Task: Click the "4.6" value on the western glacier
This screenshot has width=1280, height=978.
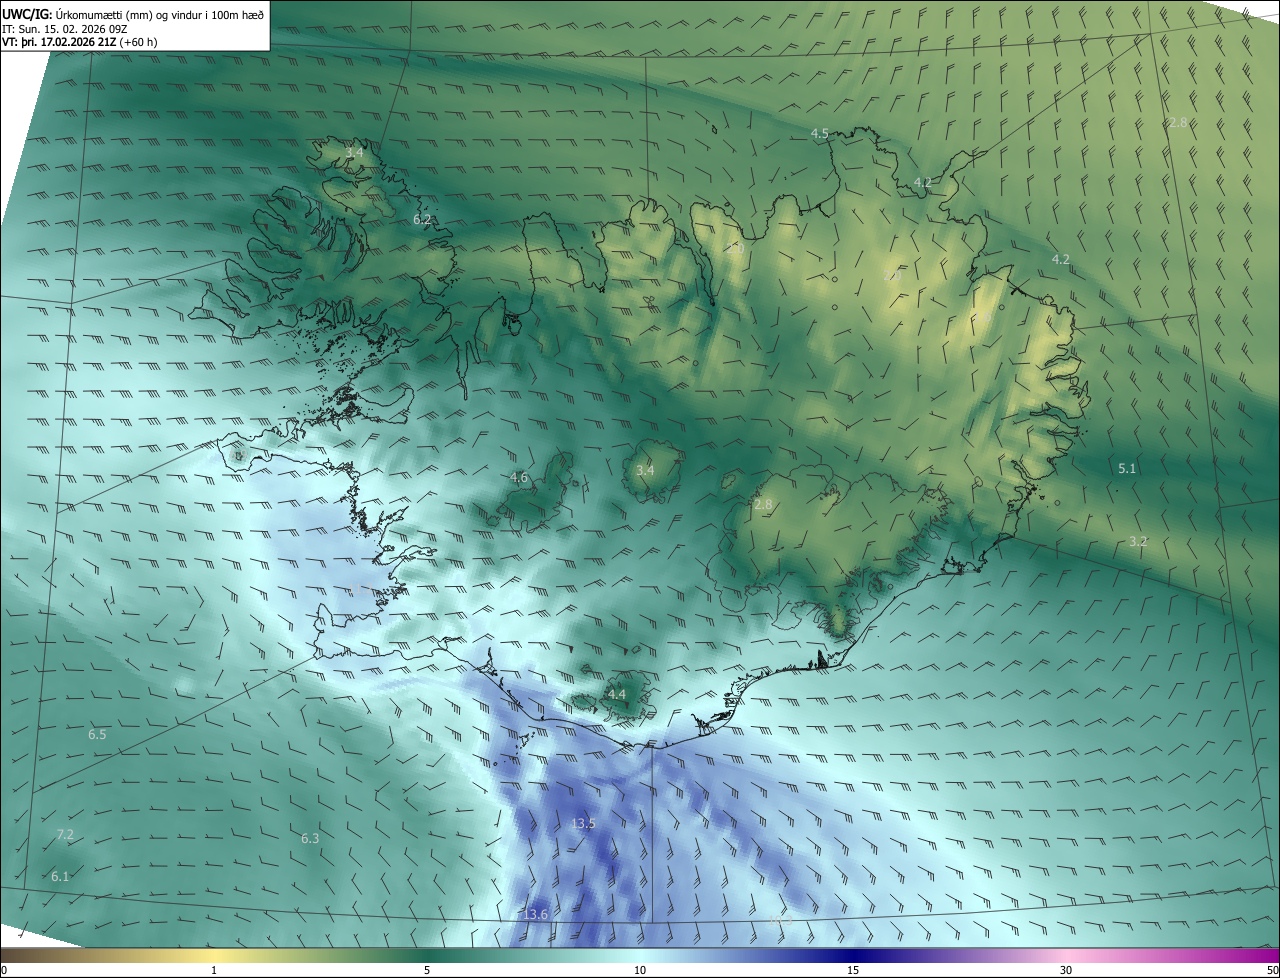Action: 519,477
